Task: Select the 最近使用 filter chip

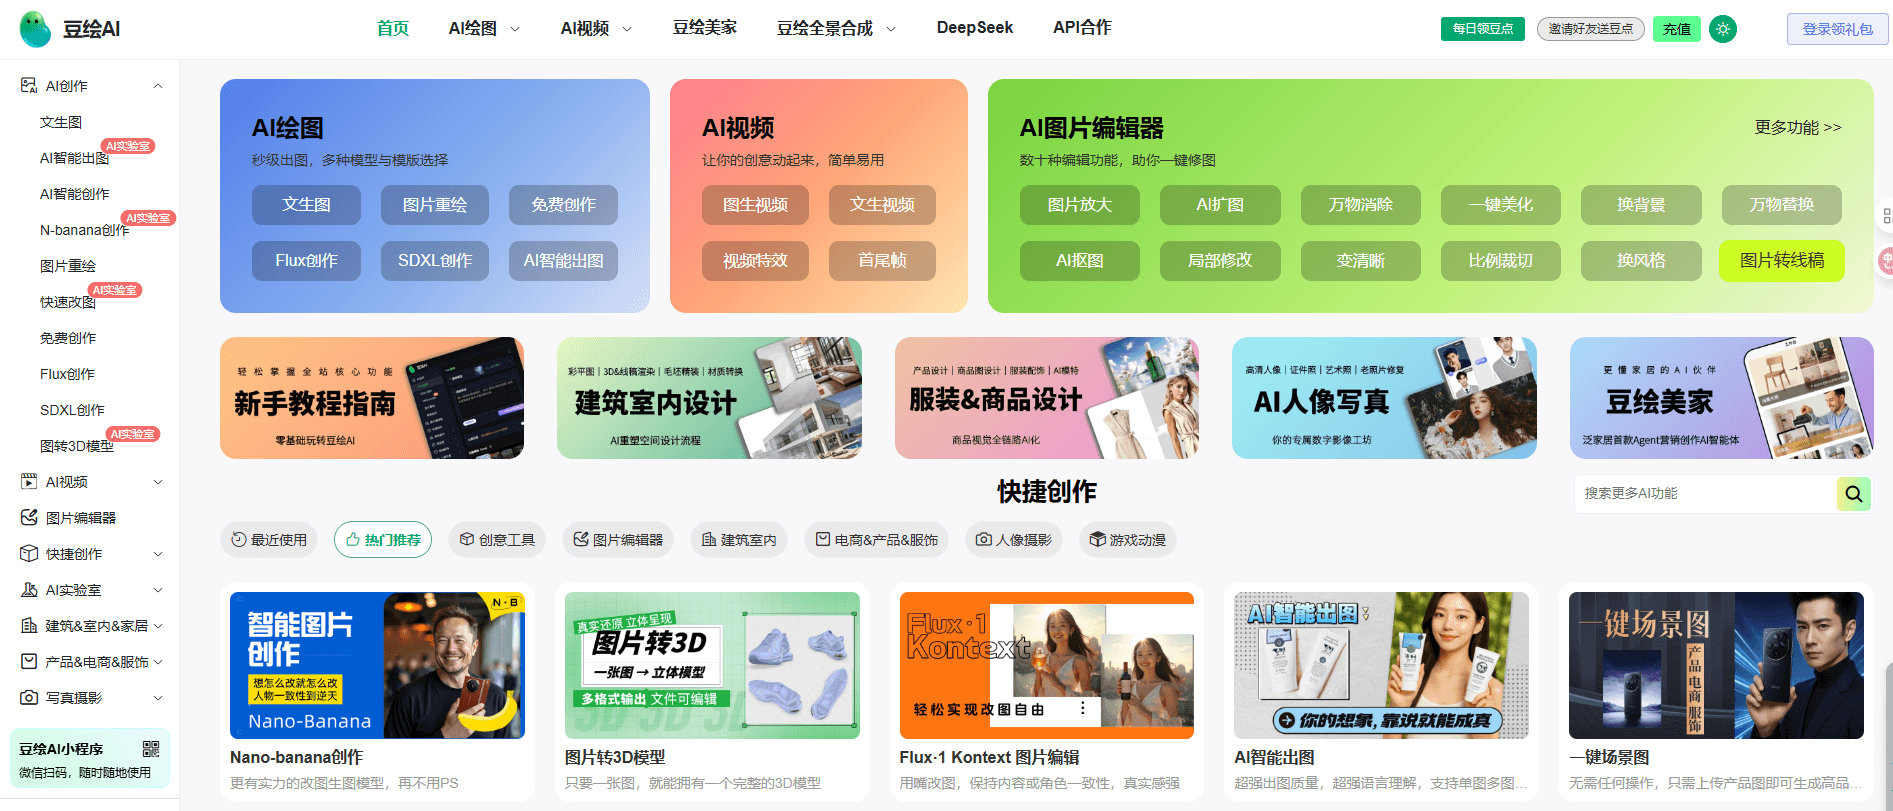Action: [x=269, y=540]
